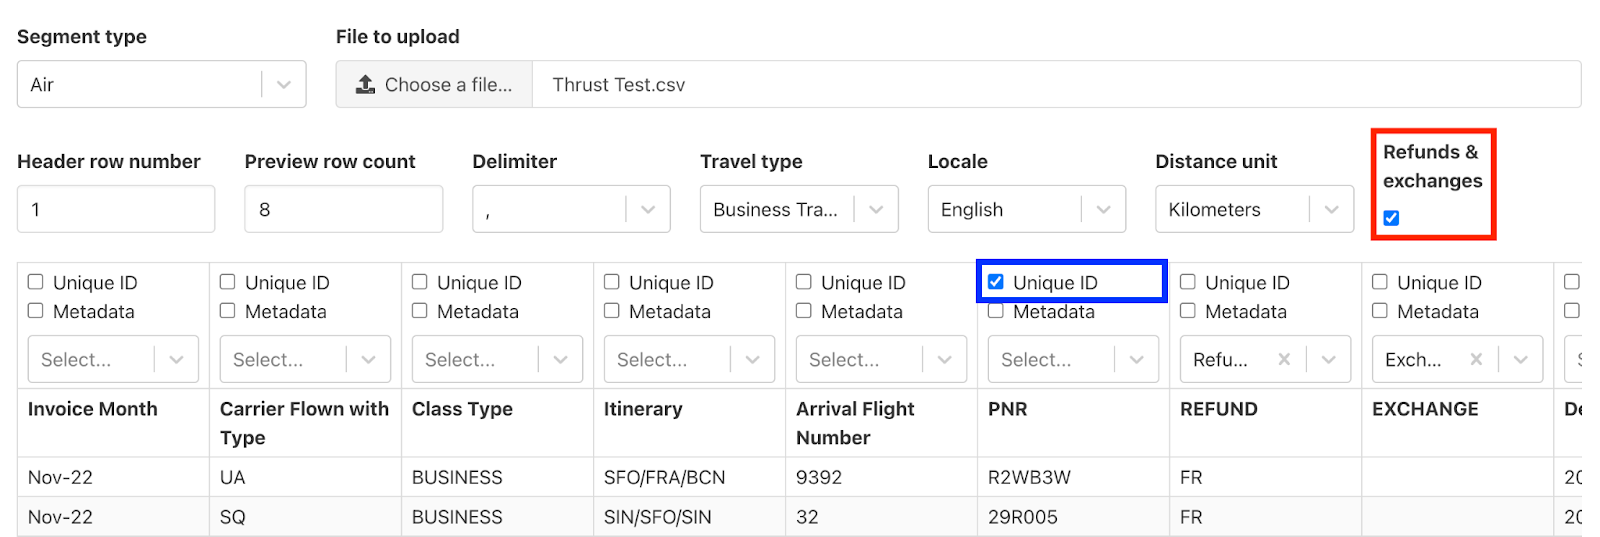Click the Locale chevron beside English

(x=1103, y=210)
